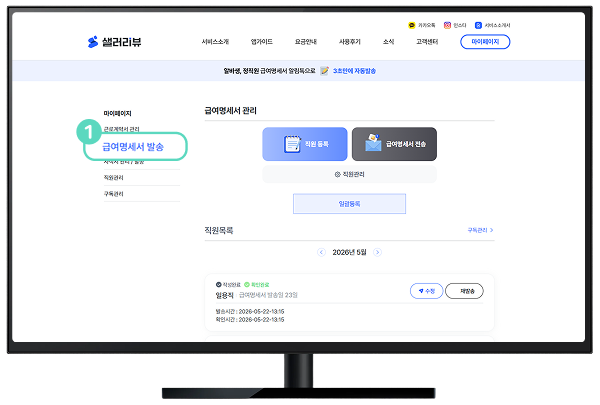
Task: Click the 수정 button on the employee card
Action: tap(426, 291)
